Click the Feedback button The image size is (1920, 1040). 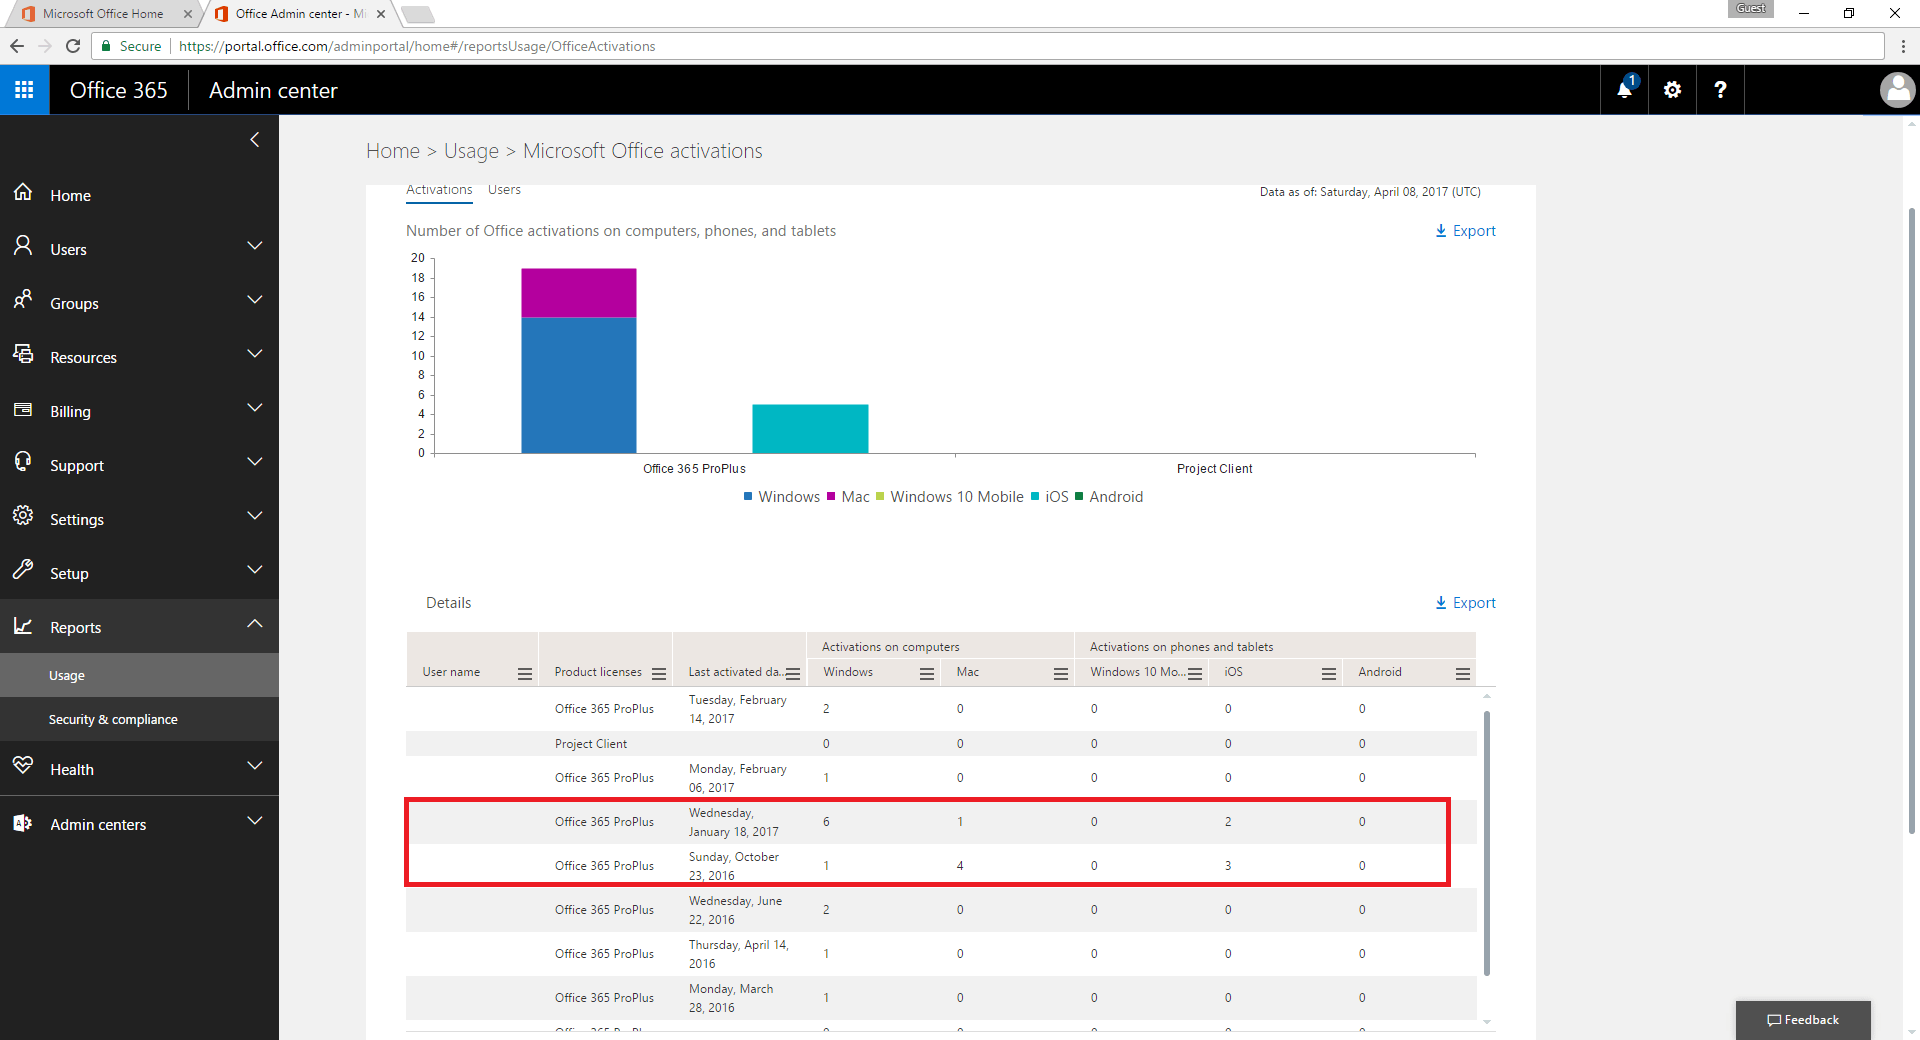1803,1019
